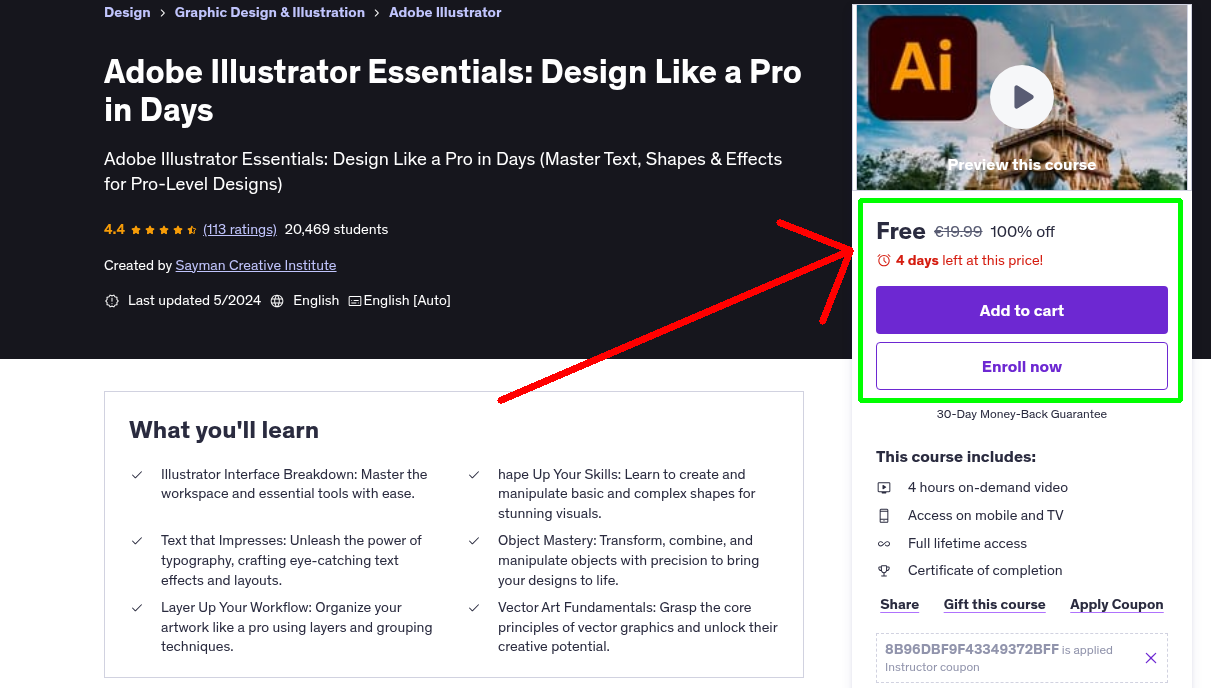Viewport: 1211px width, 688px height.
Task: Open Sayman Creative Institute instructor page
Action: 256,265
